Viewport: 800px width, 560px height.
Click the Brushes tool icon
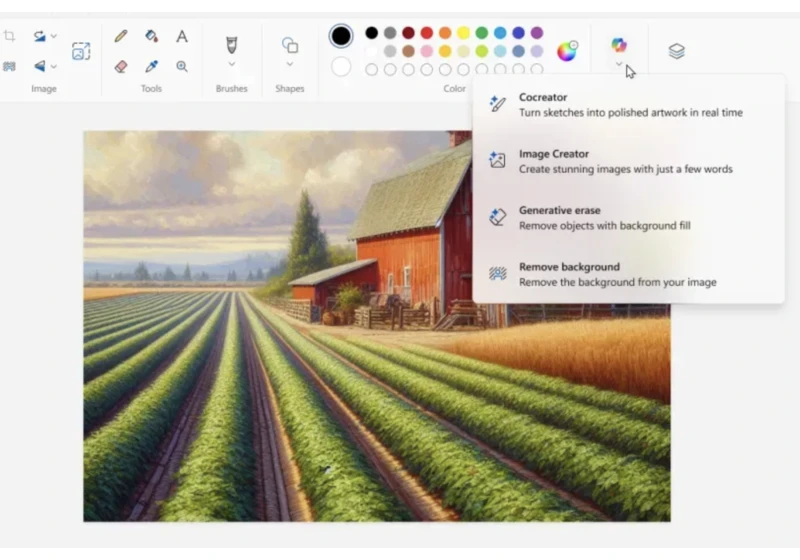tap(232, 45)
